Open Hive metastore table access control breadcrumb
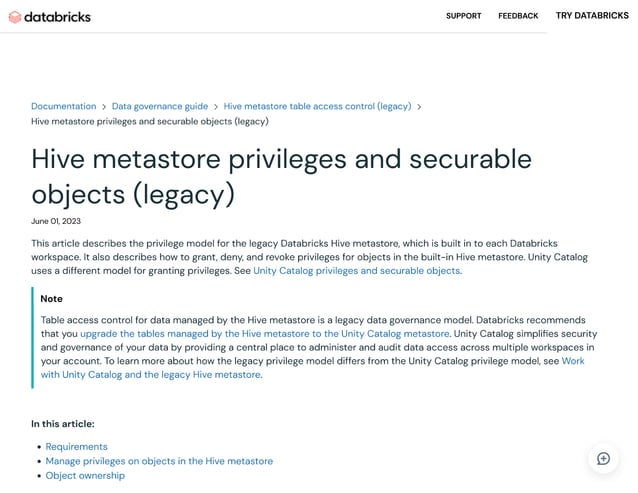 pyautogui.click(x=317, y=106)
